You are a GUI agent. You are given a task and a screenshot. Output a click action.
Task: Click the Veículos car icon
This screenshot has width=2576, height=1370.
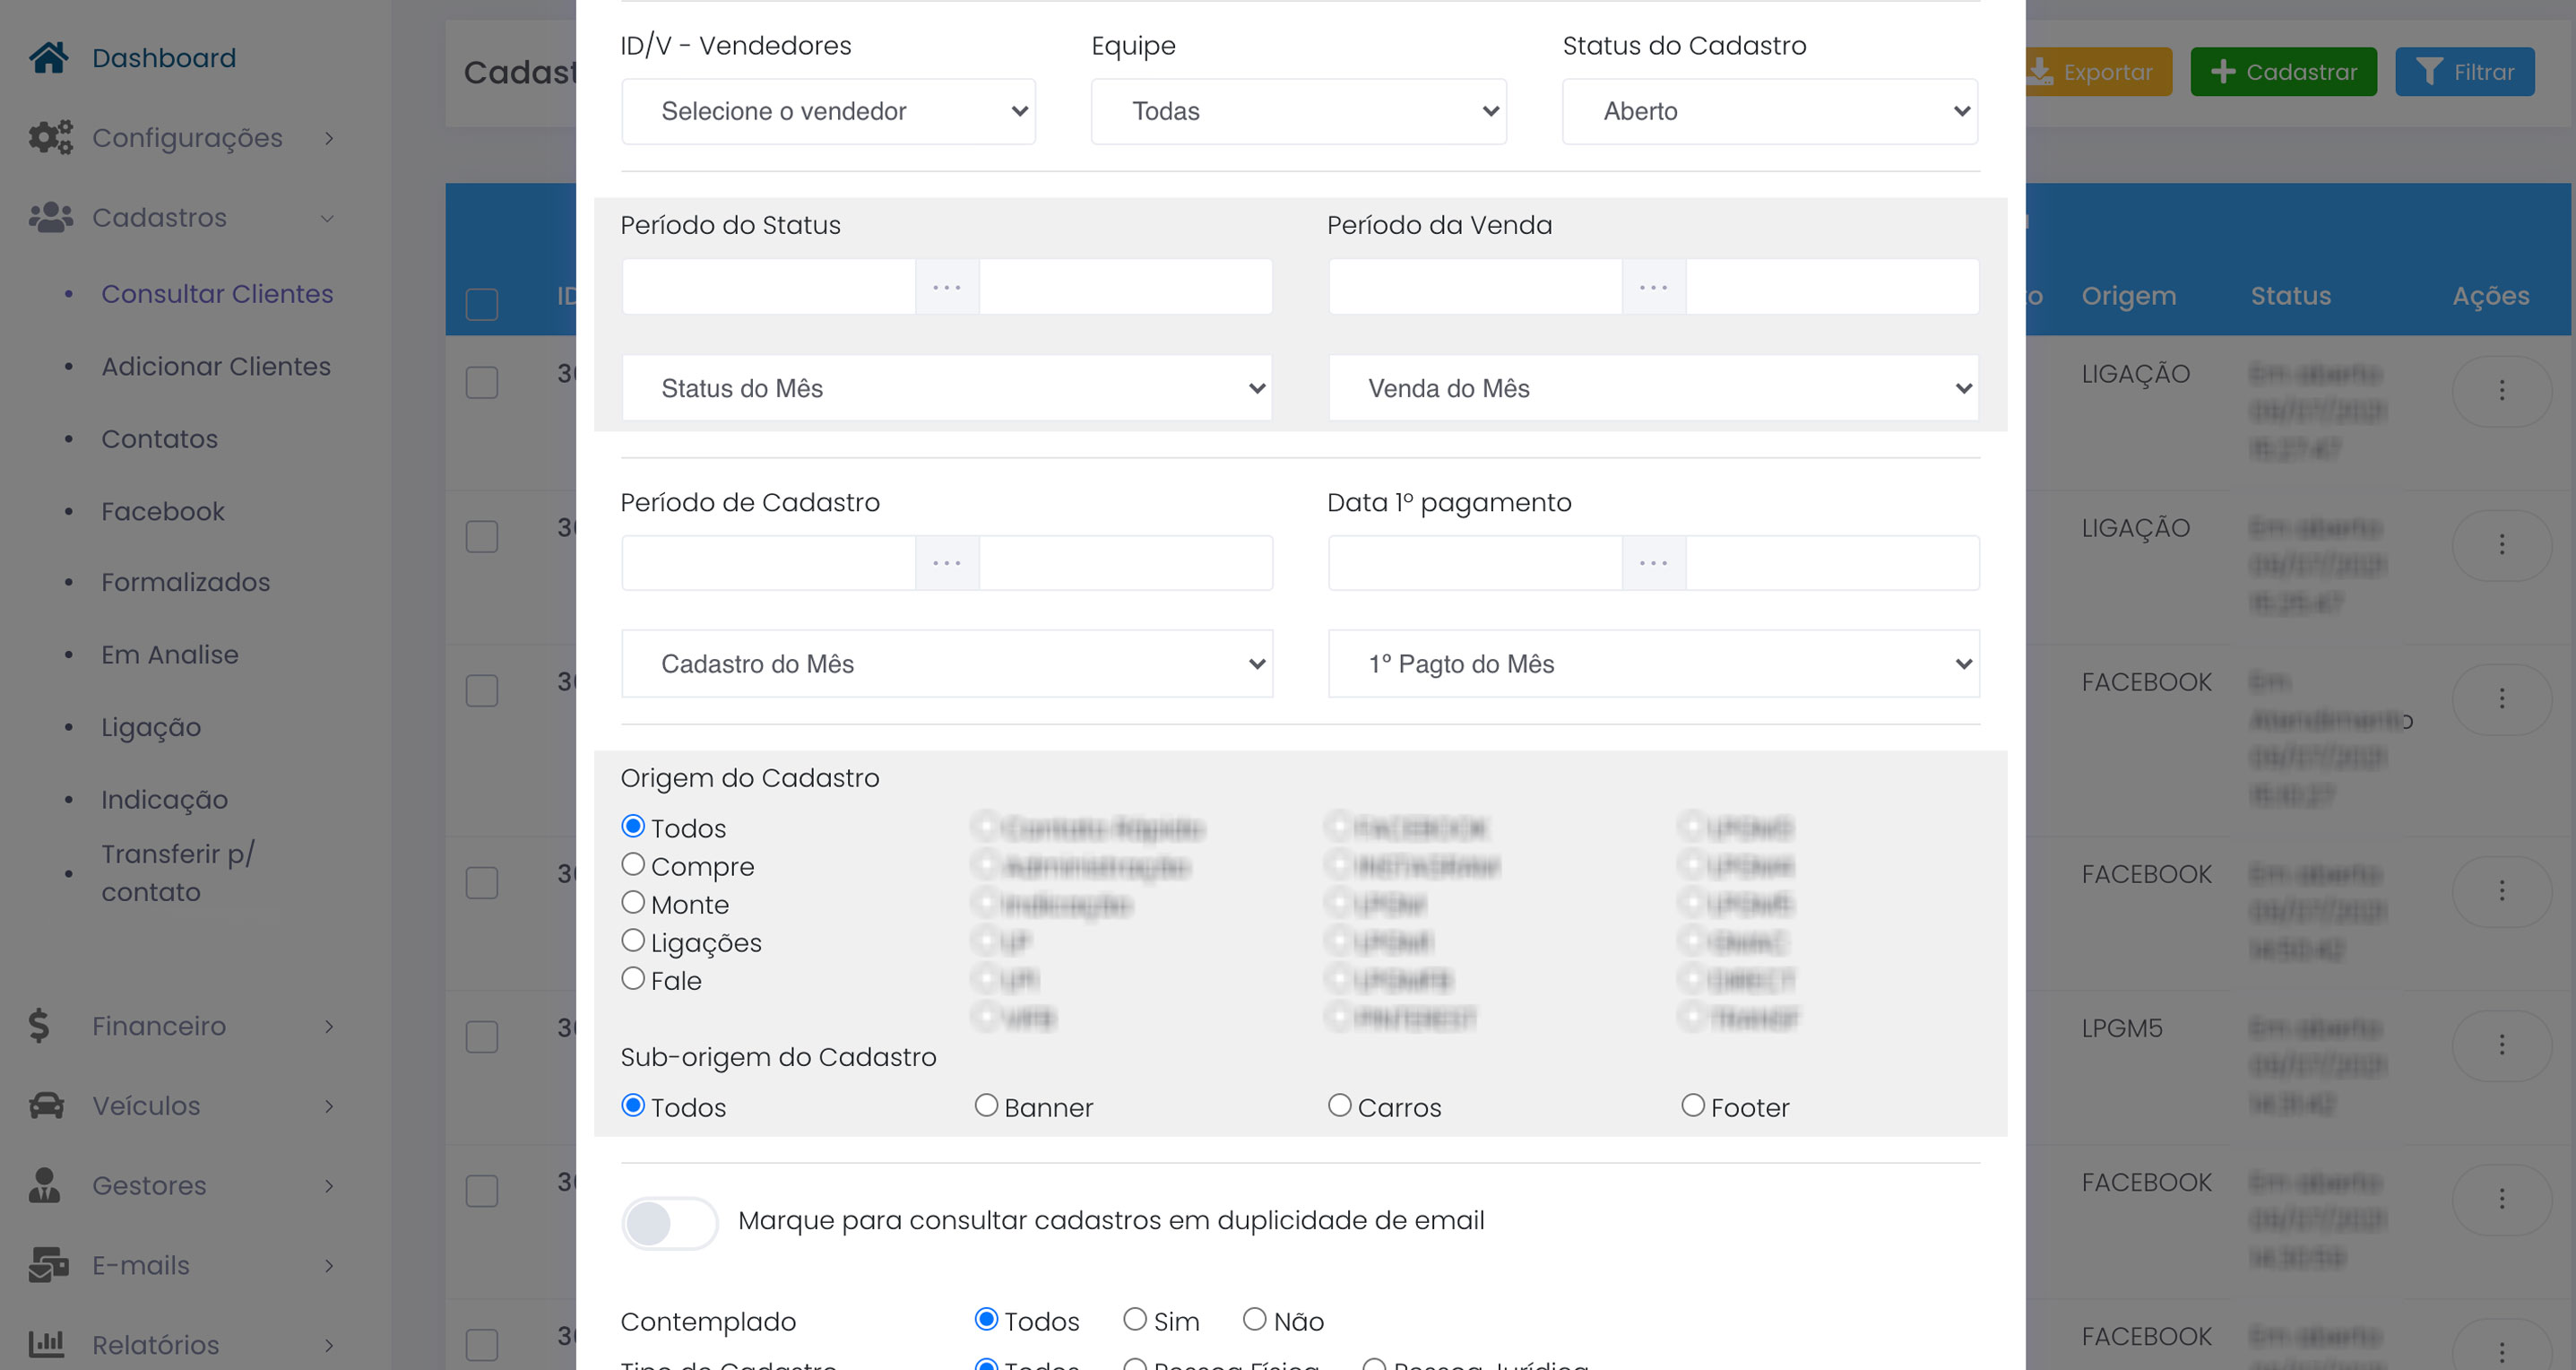[x=46, y=1106]
